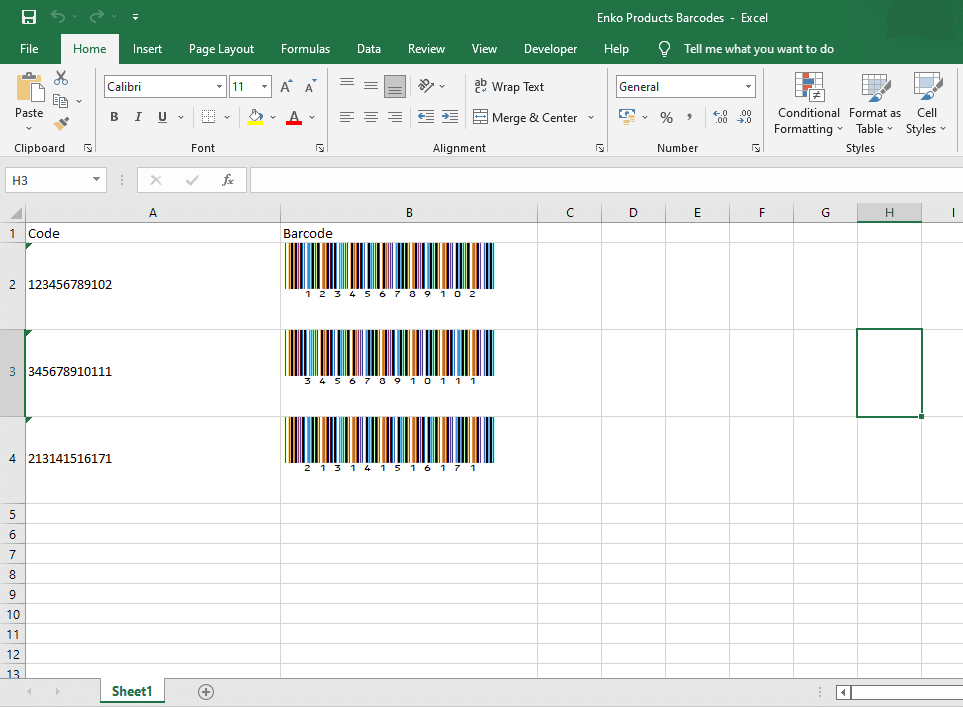963x707 pixels.
Task: Switch to the Insert tab
Action: [x=147, y=49]
